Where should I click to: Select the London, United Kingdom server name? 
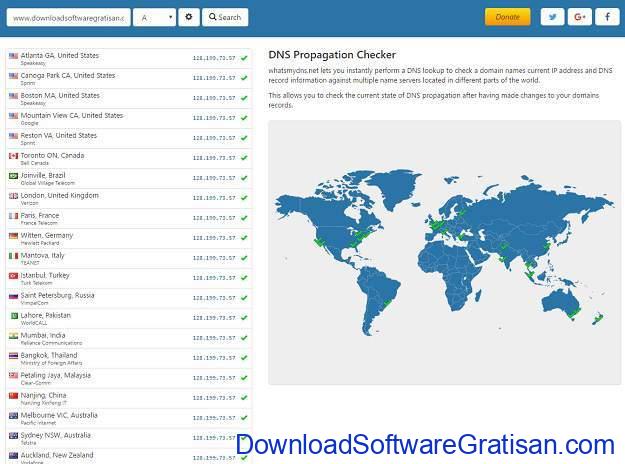point(60,195)
